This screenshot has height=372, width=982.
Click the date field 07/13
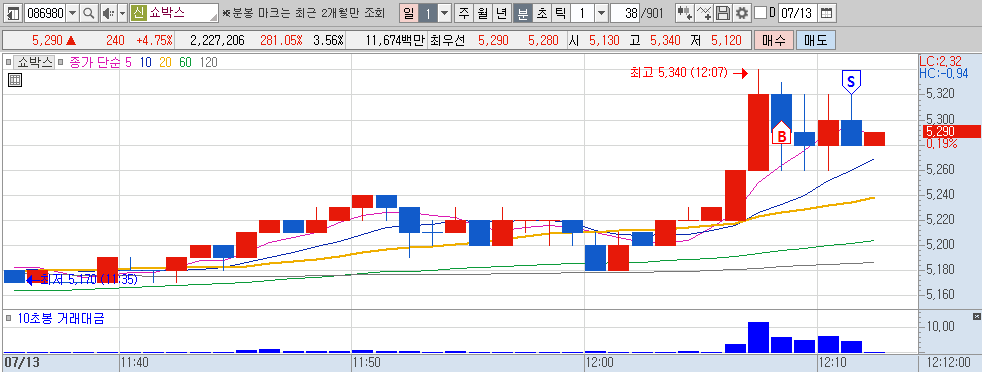click(798, 13)
